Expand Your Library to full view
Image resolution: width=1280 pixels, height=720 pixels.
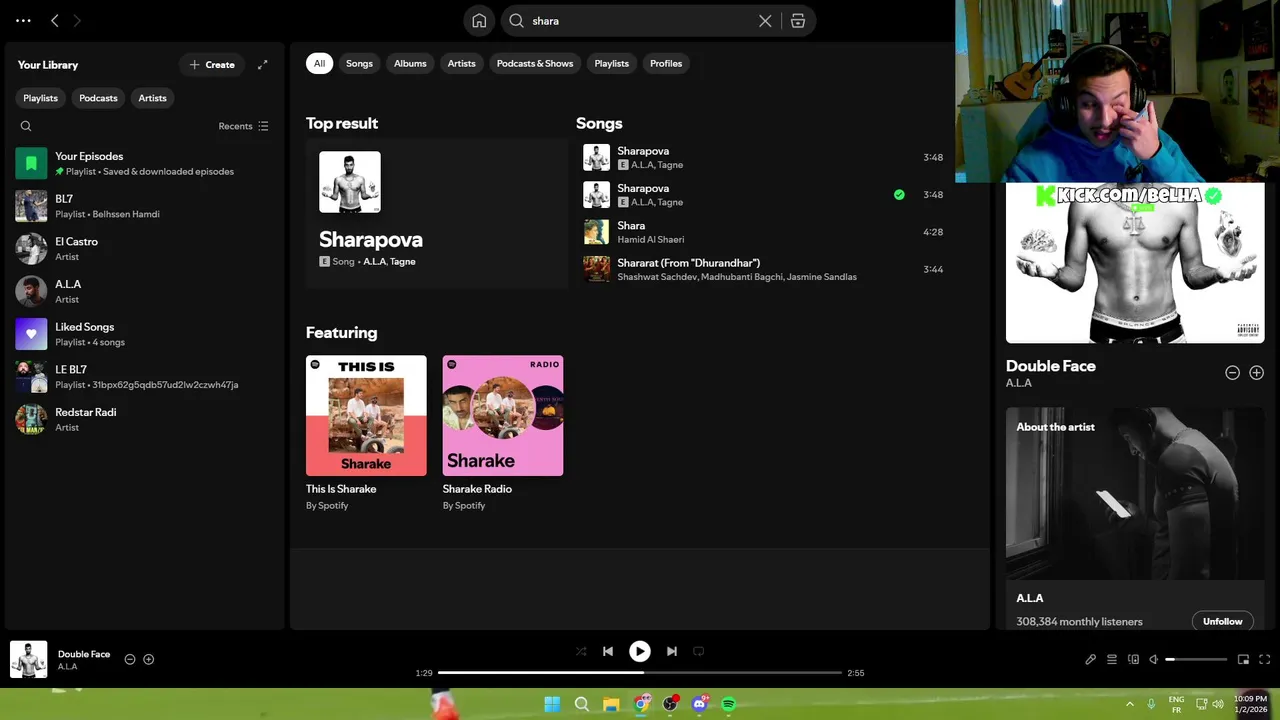pyautogui.click(x=262, y=65)
